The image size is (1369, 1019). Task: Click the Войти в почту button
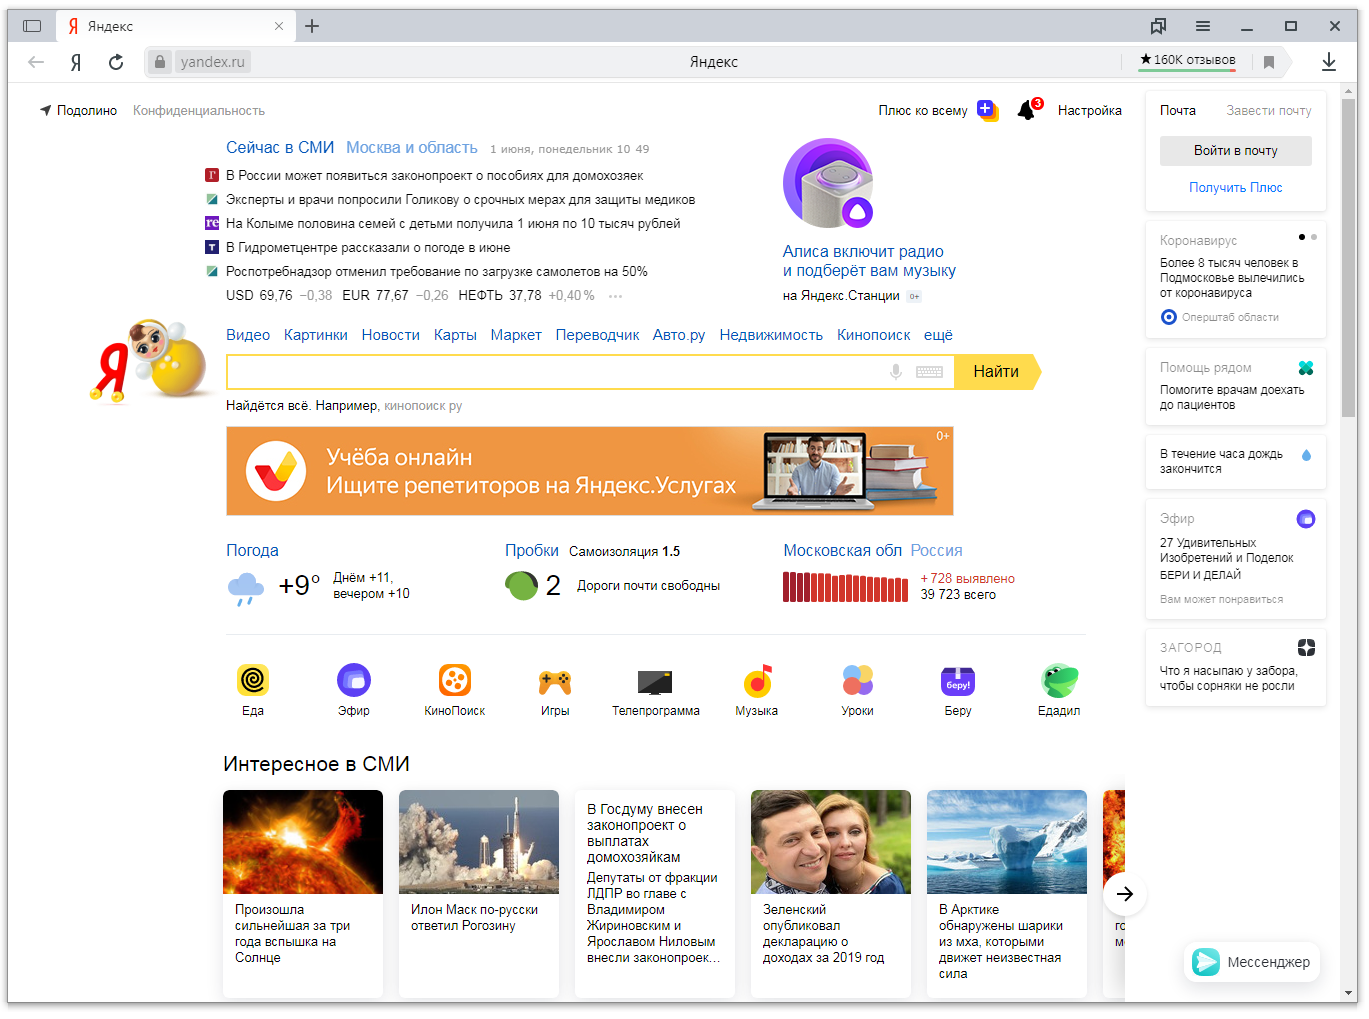(x=1235, y=151)
